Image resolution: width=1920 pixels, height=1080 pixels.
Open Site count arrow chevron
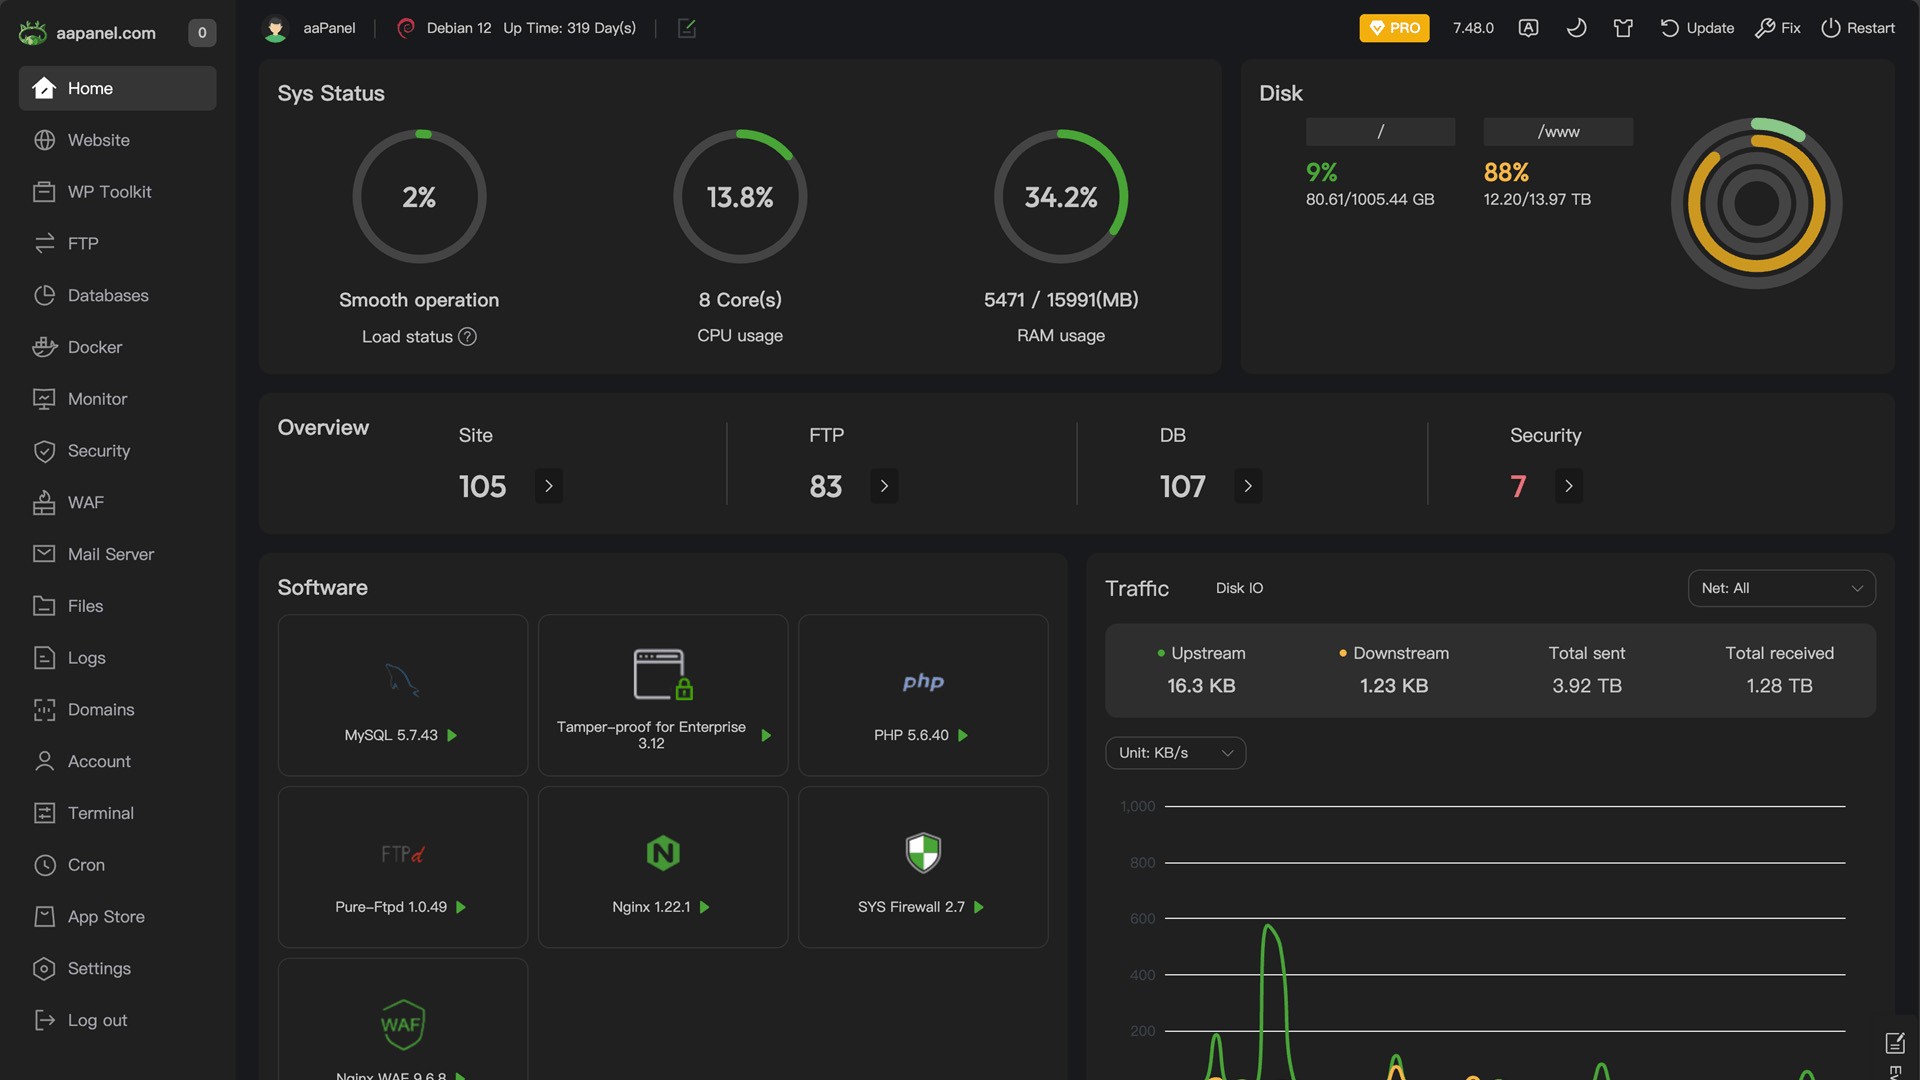pos(549,486)
